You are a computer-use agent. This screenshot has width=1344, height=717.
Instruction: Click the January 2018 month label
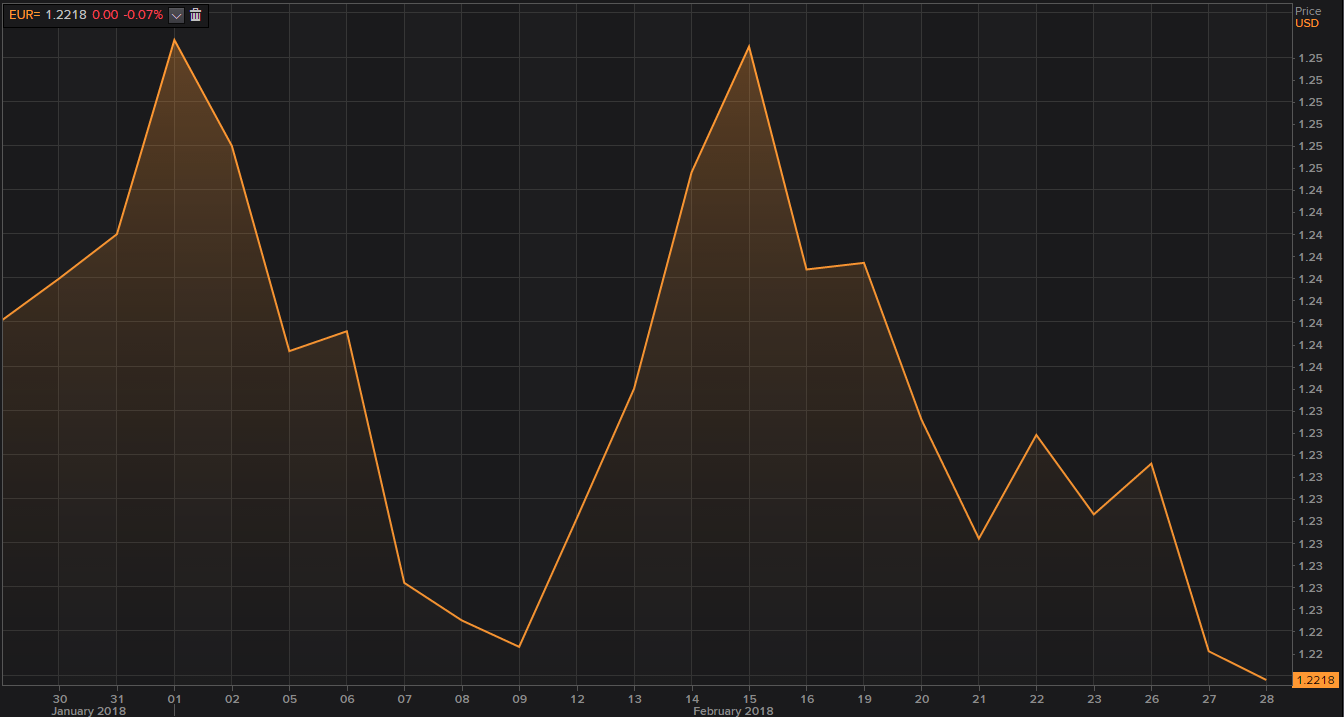coord(89,711)
